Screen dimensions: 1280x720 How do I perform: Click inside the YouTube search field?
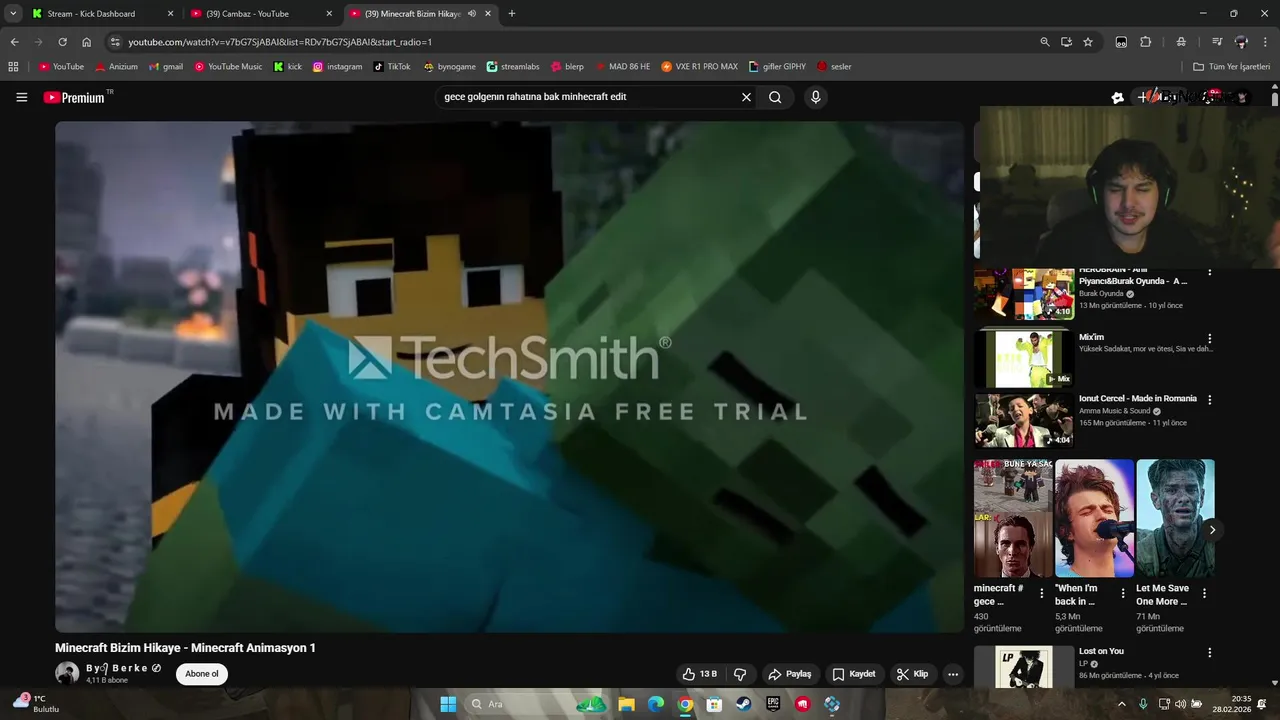coord(590,97)
